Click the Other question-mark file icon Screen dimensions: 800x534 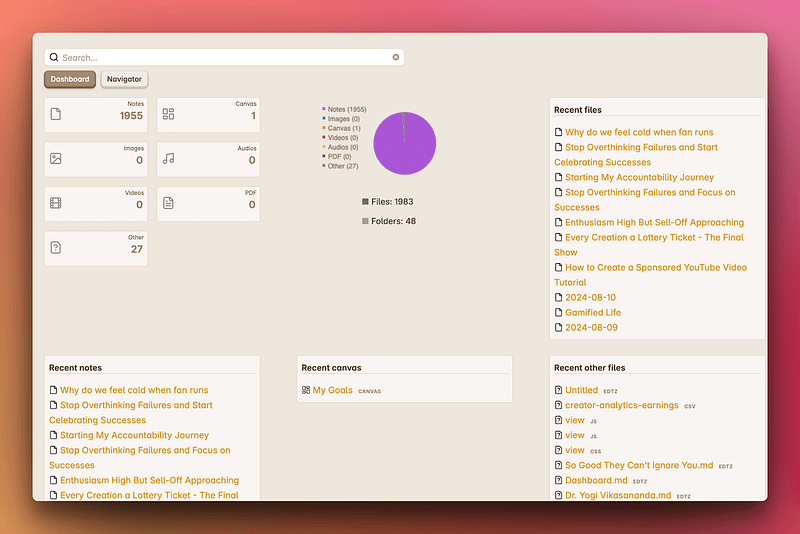[x=56, y=248]
